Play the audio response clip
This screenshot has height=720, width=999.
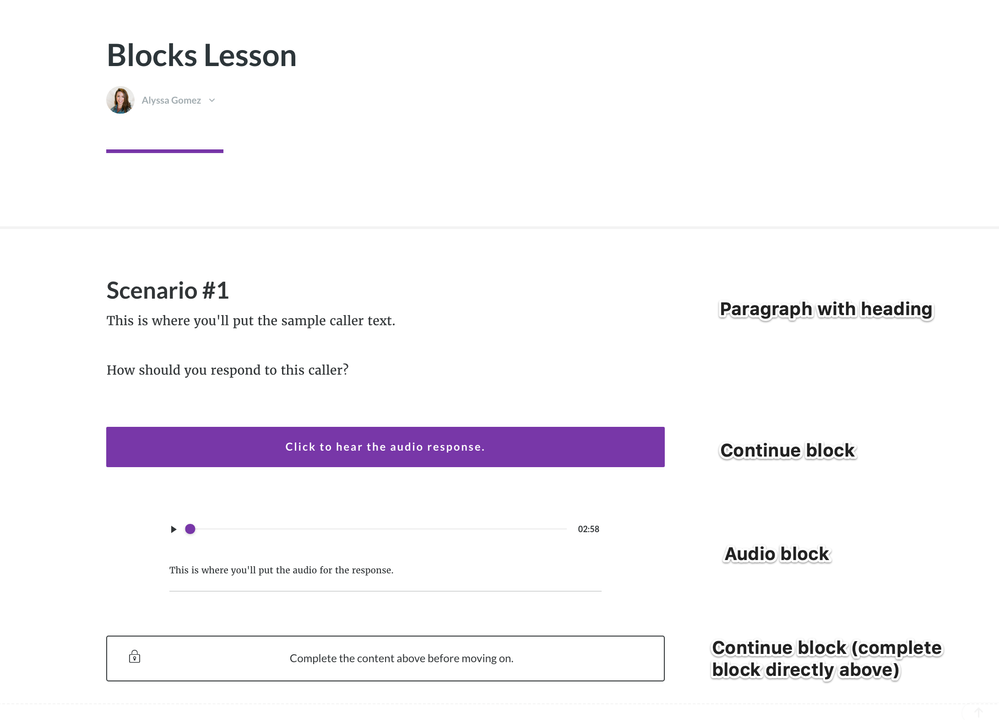coord(173,529)
